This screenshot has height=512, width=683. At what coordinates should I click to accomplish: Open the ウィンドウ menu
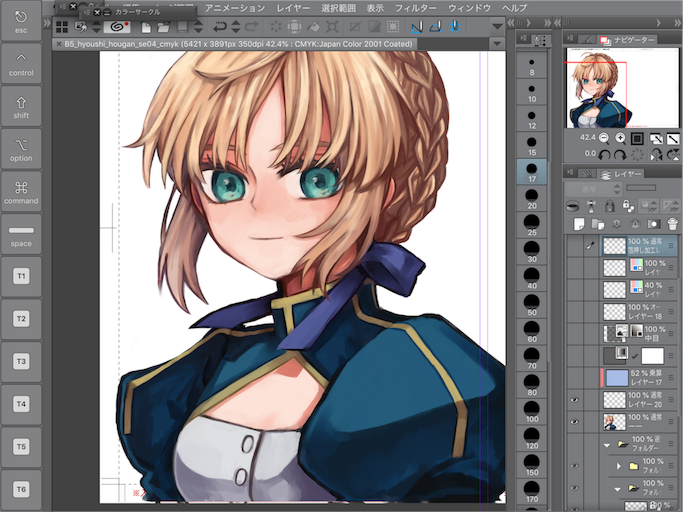click(470, 8)
